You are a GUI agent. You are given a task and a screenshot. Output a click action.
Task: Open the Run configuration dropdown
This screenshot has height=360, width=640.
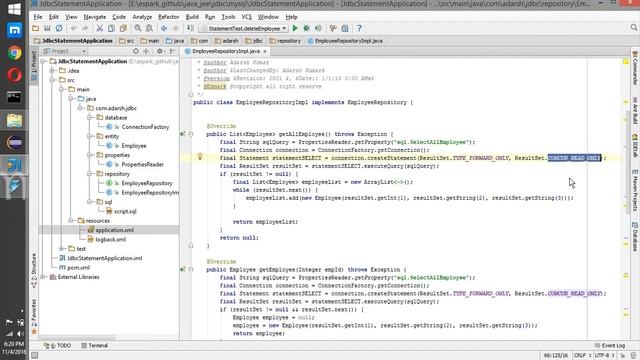(x=244, y=28)
